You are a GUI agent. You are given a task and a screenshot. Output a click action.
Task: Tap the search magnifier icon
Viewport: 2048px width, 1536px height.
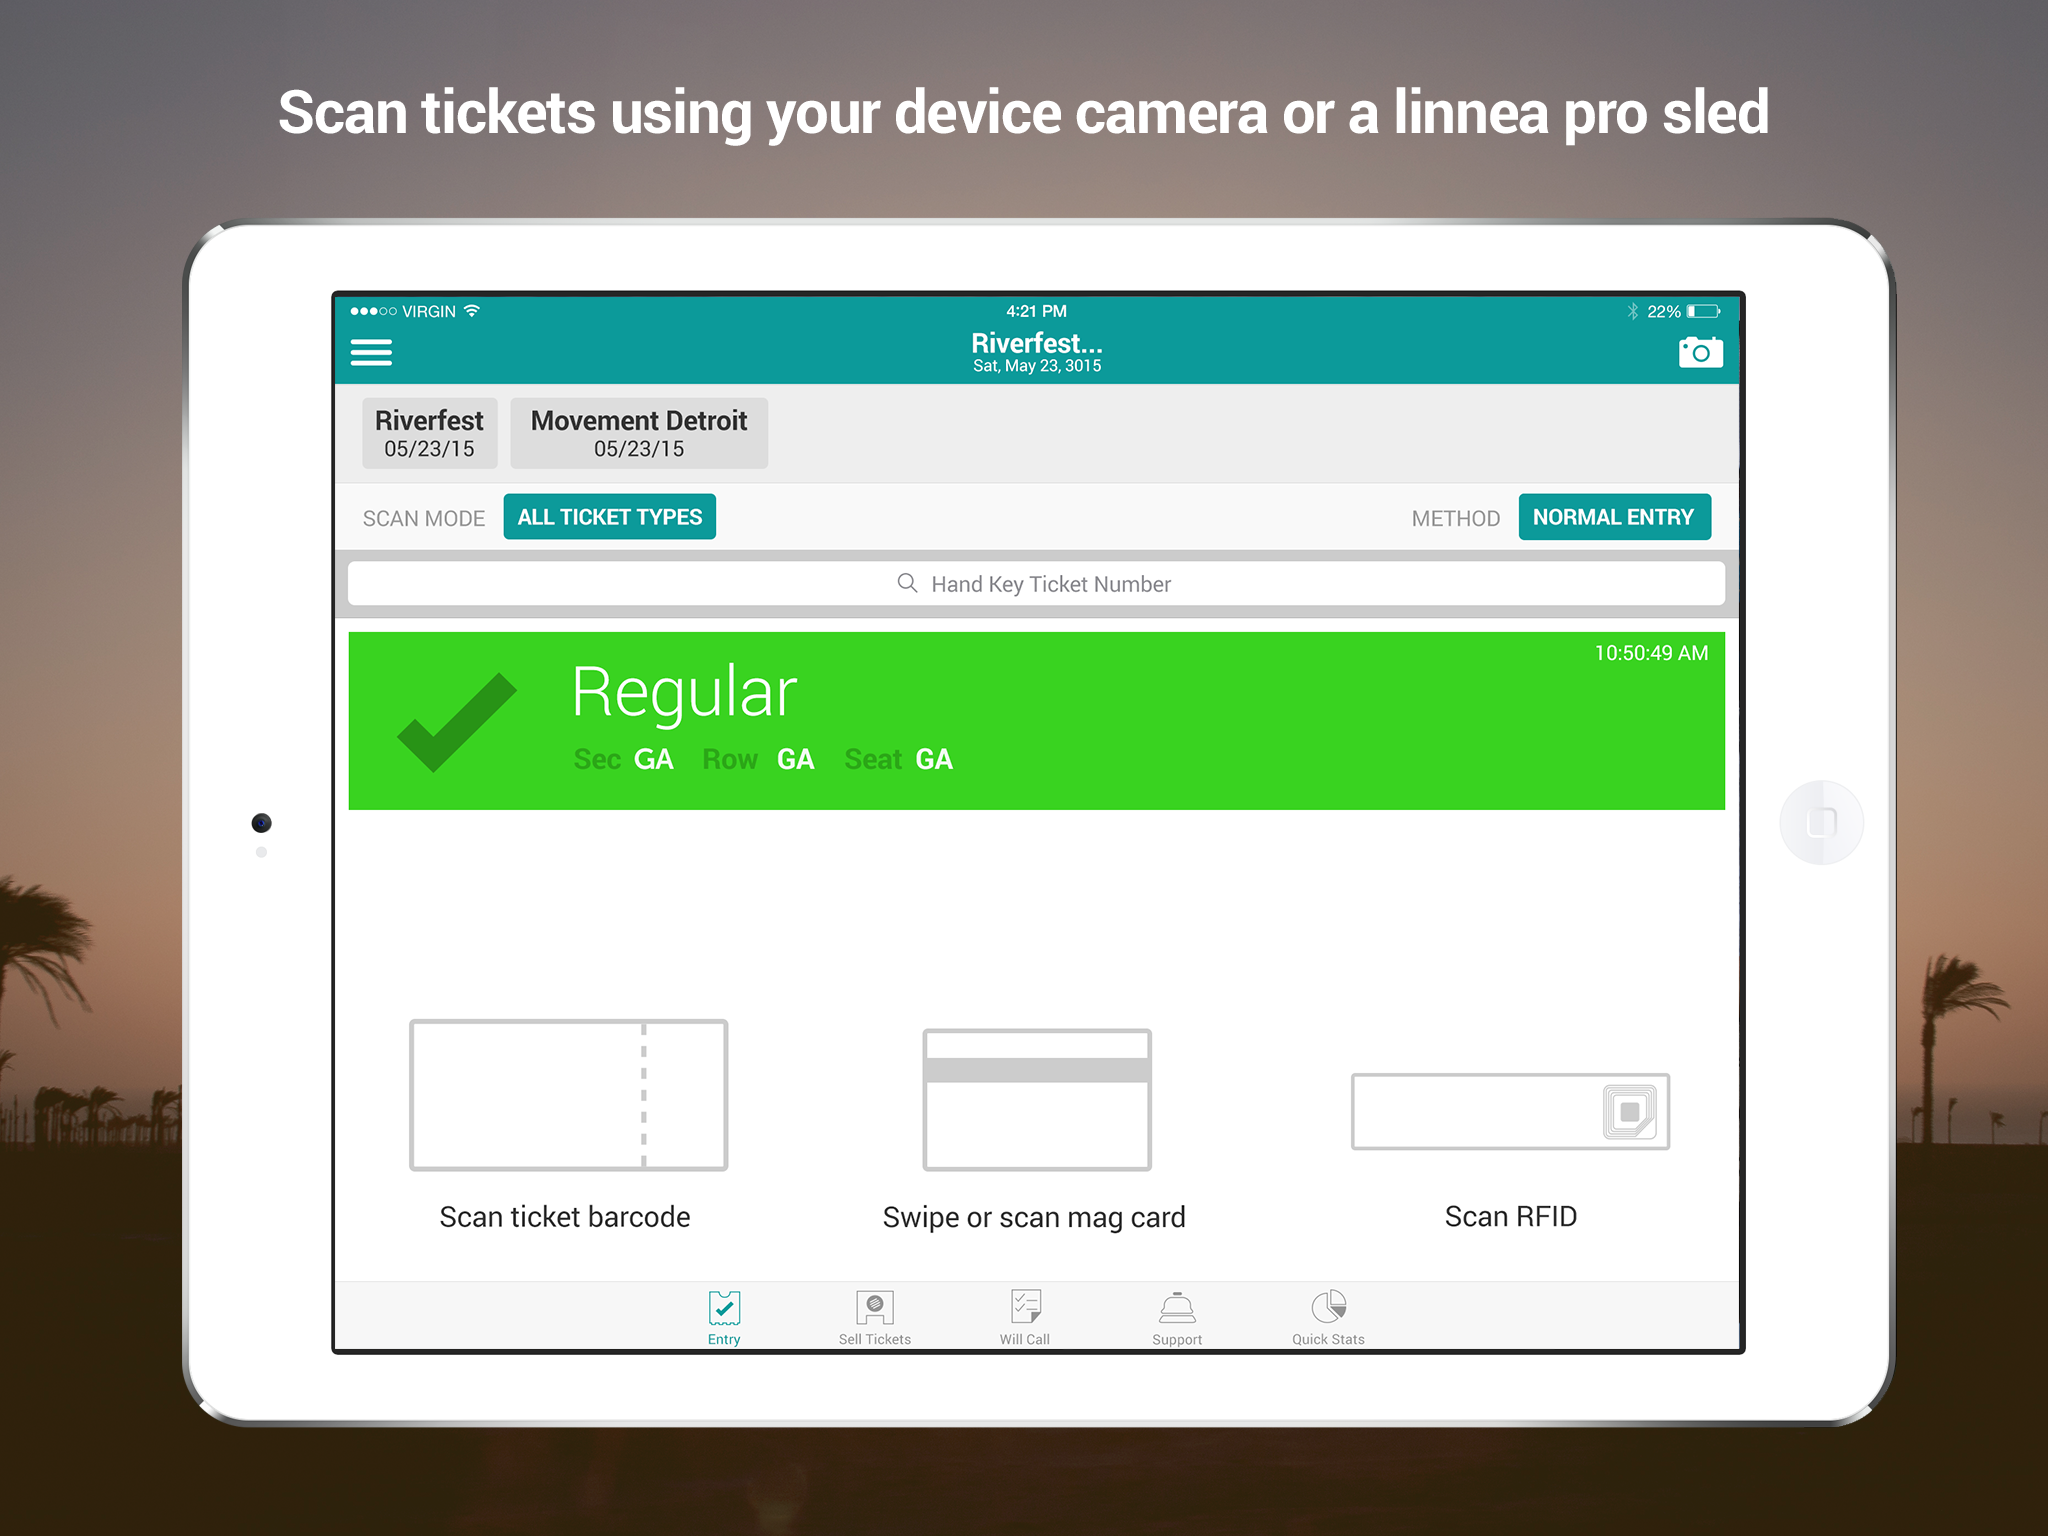(907, 583)
